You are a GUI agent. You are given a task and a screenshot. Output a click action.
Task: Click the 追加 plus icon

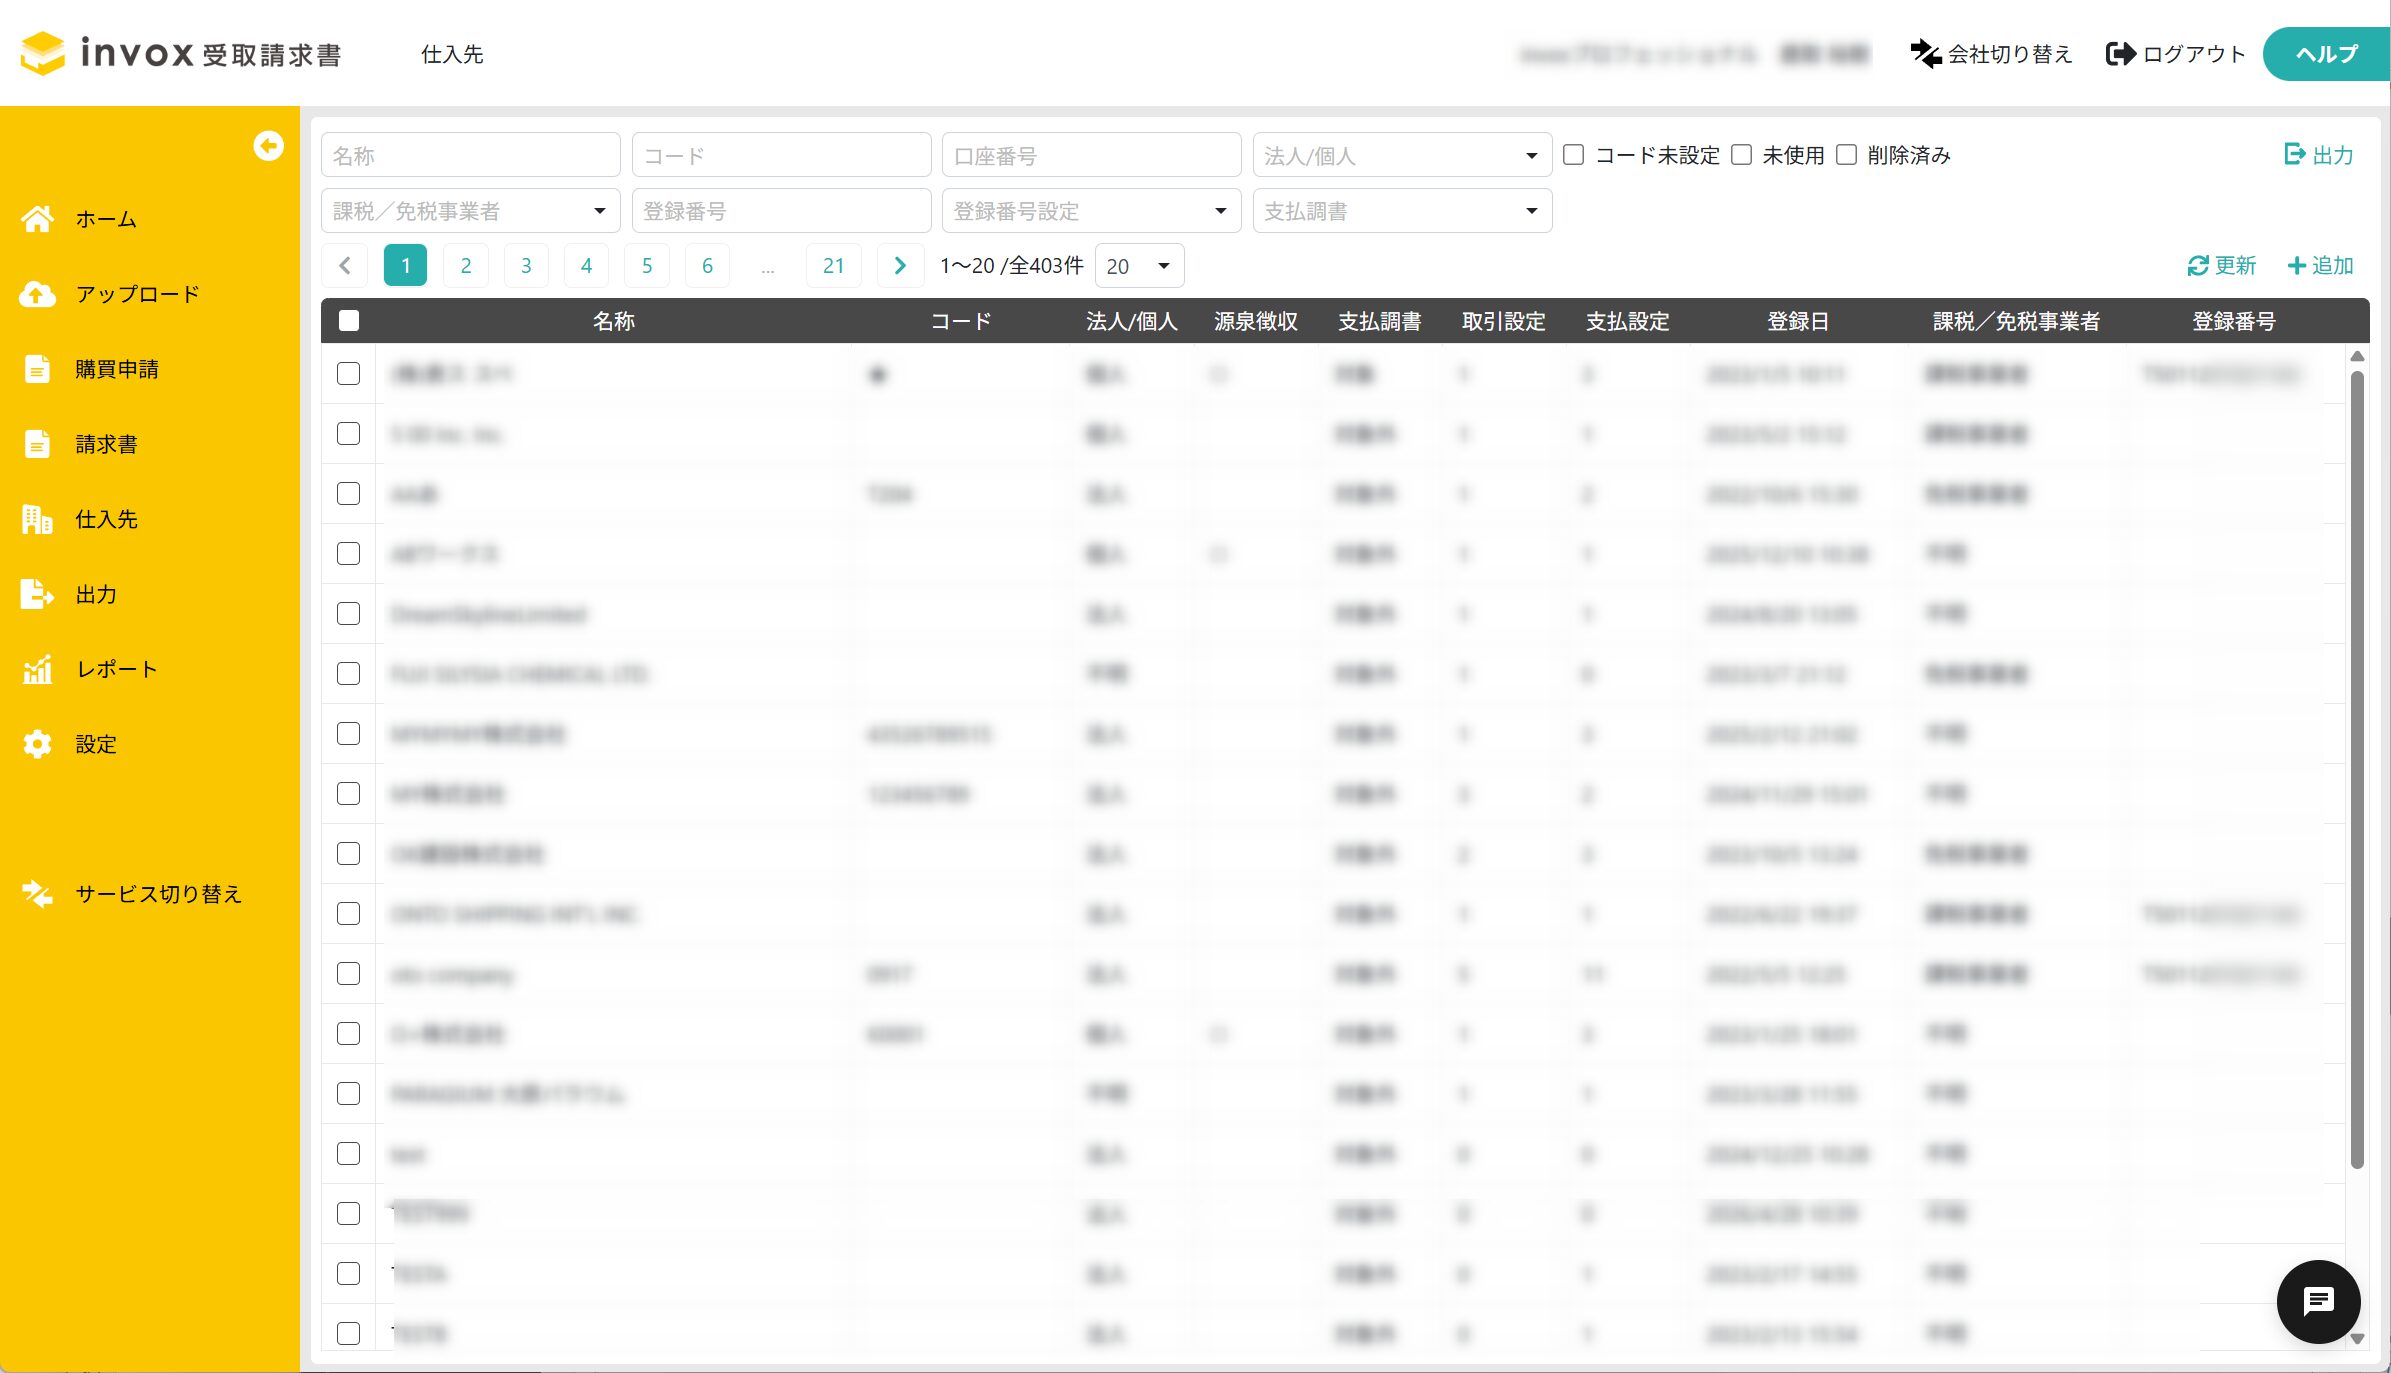pyautogui.click(x=2296, y=266)
